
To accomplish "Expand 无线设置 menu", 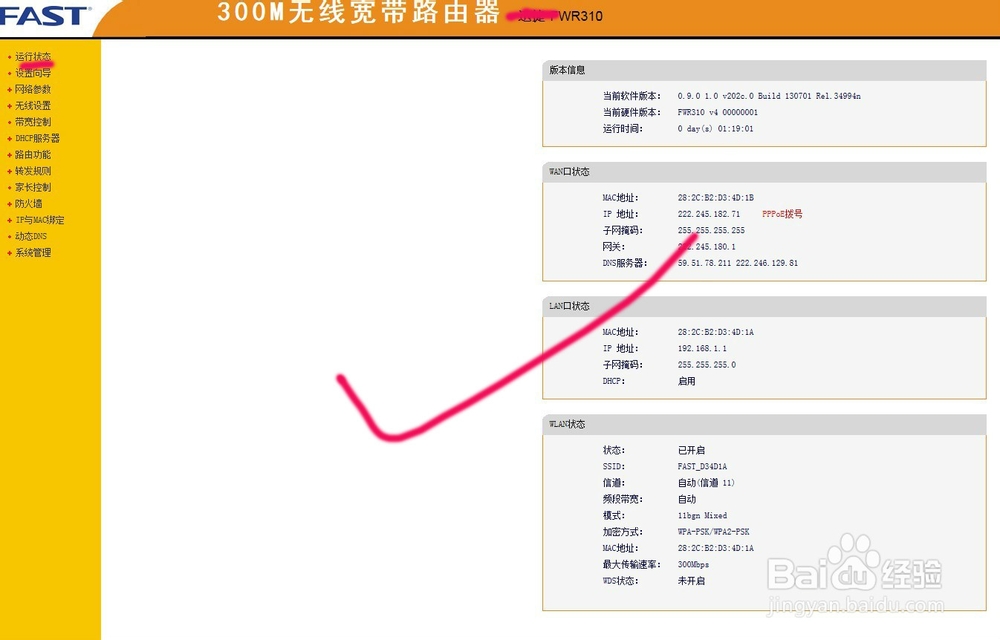I will pyautogui.click(x=33, y=106).
